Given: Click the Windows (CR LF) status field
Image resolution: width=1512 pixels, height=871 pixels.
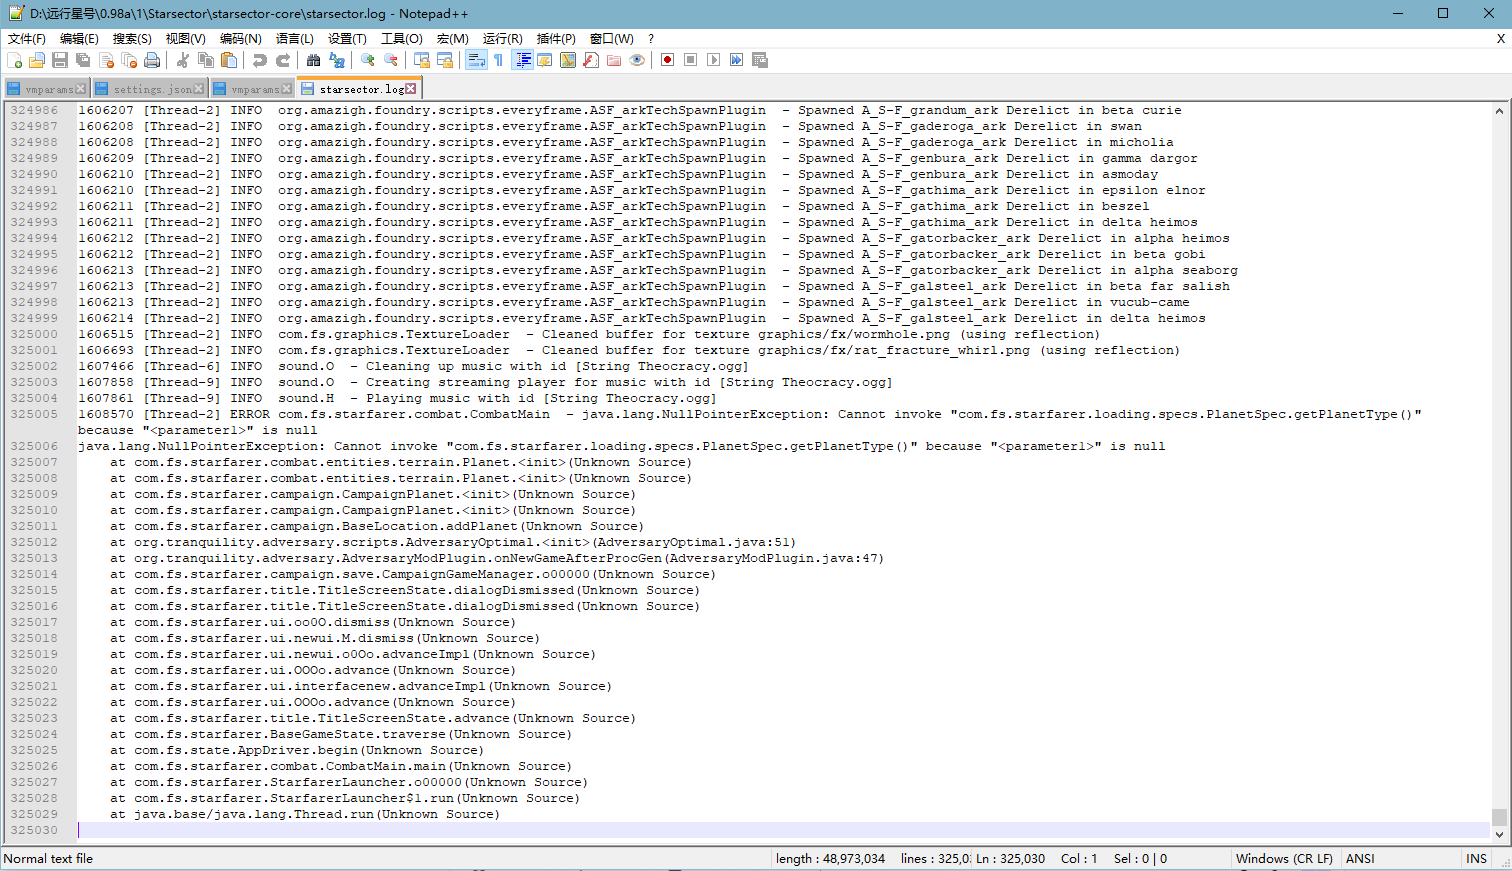Looking at the screenshot, I should click(x=1283, y=858).
